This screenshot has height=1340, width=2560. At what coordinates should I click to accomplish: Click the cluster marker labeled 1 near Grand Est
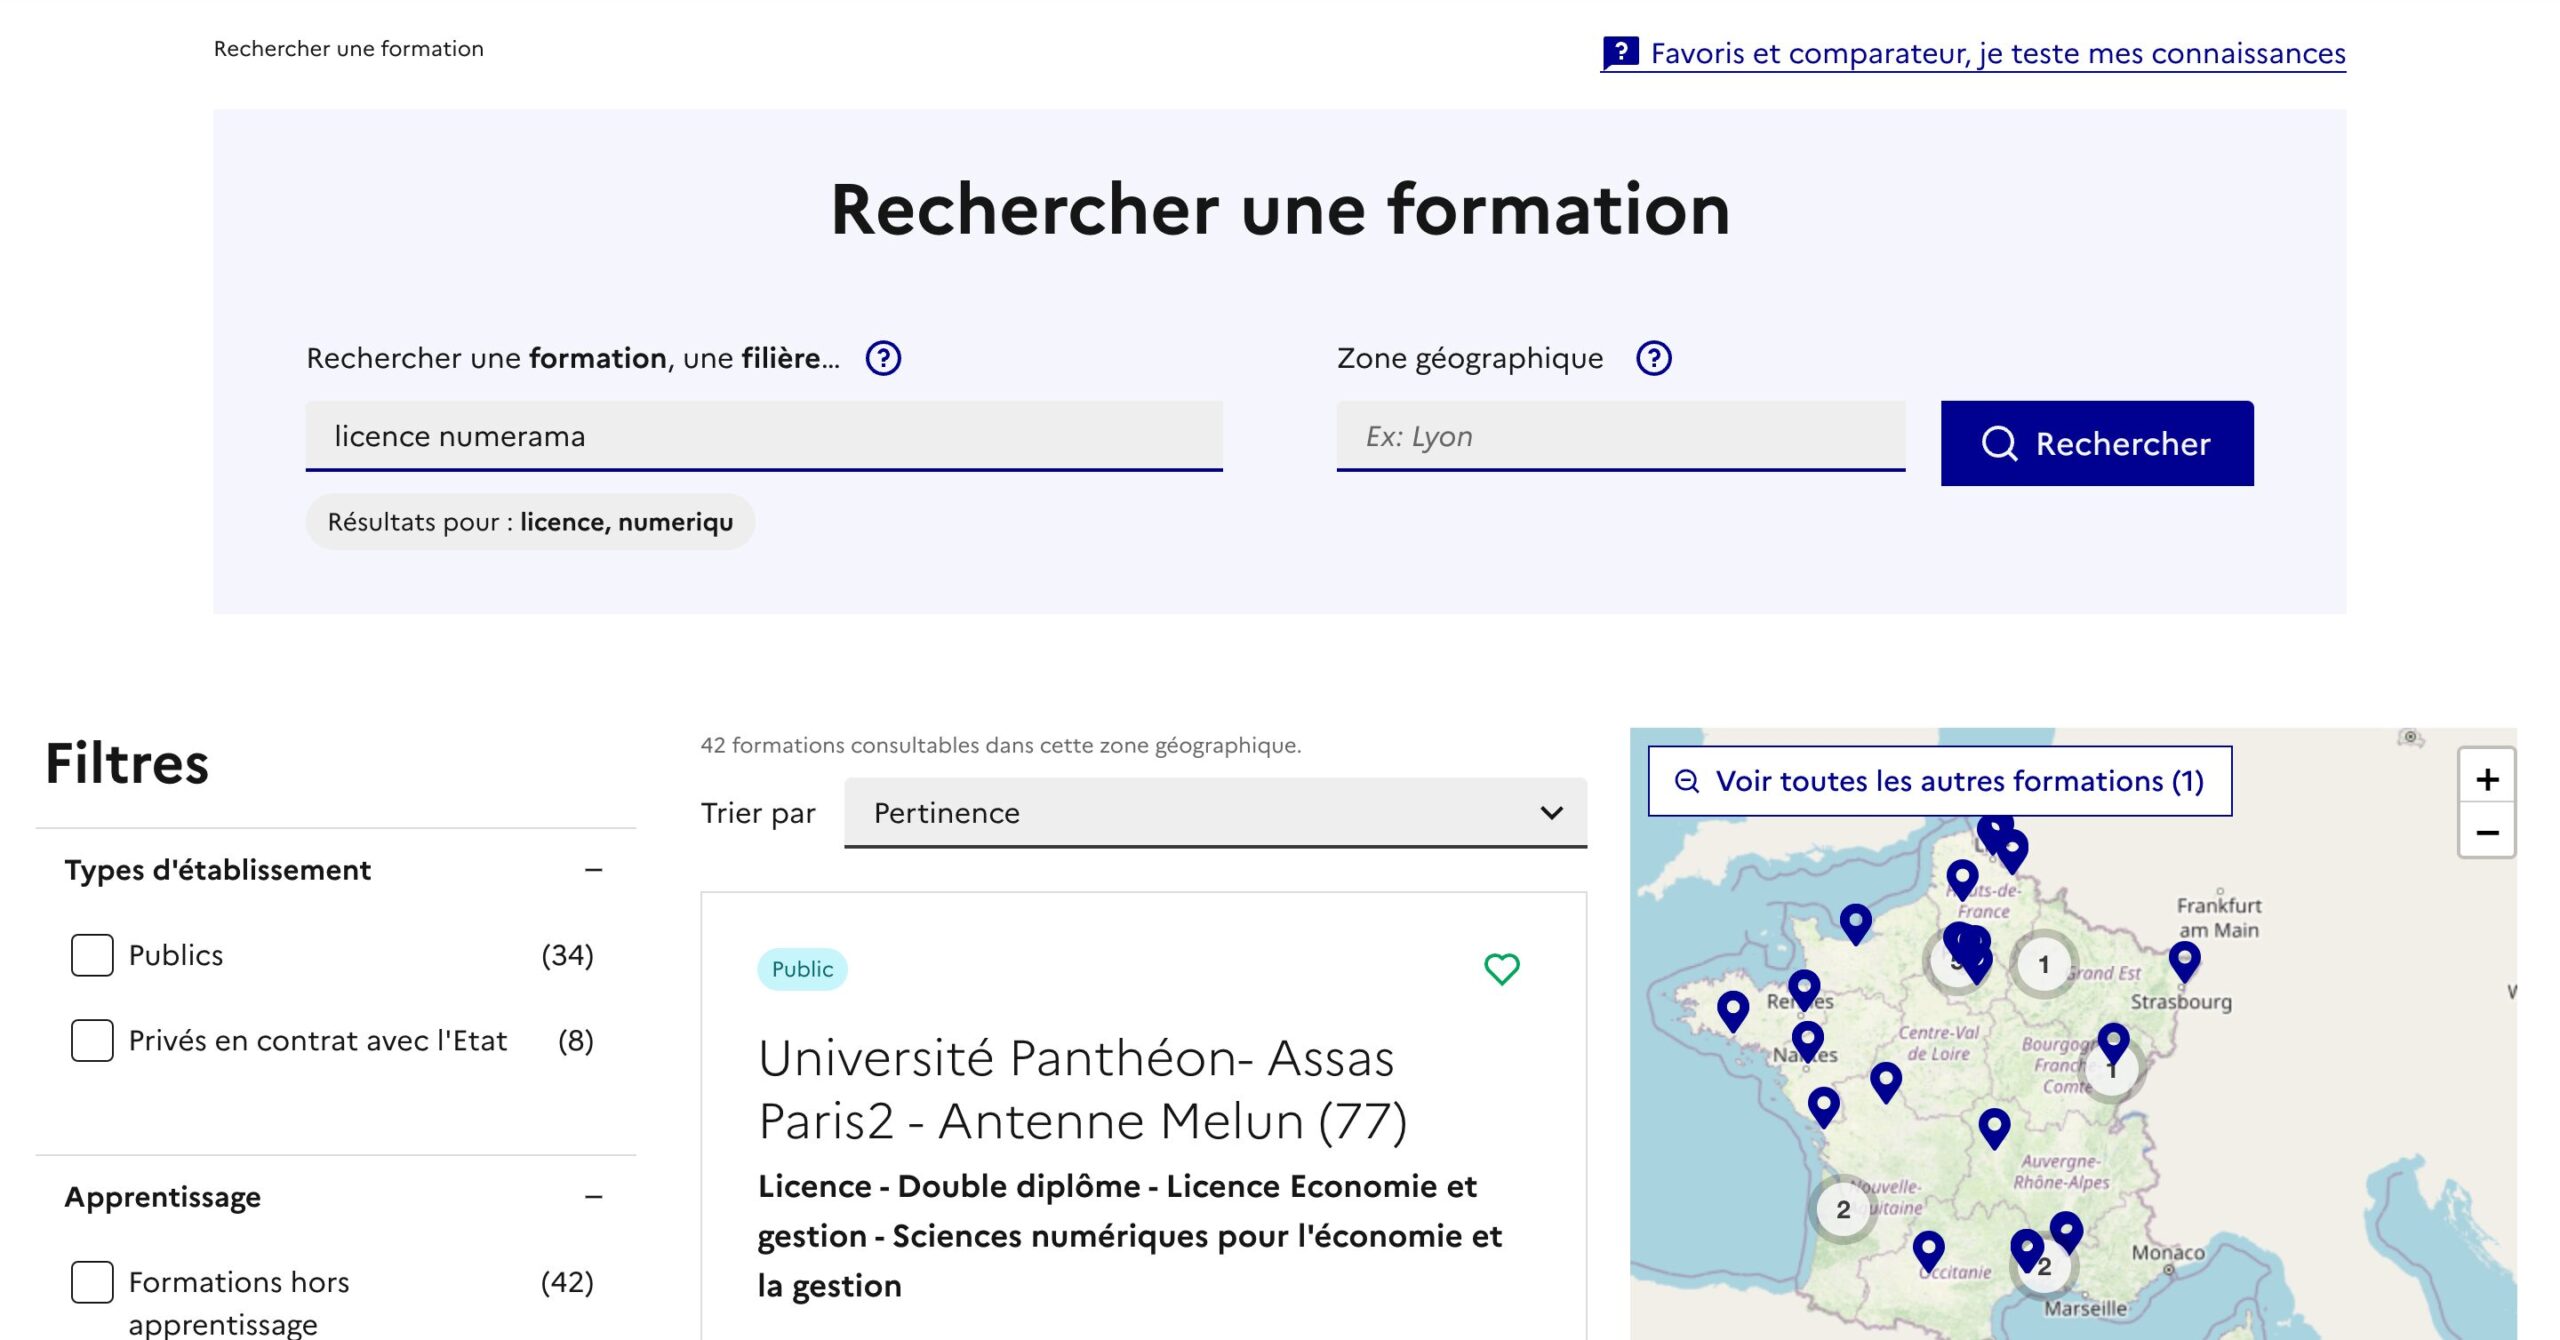click(x=2043, y=964)
